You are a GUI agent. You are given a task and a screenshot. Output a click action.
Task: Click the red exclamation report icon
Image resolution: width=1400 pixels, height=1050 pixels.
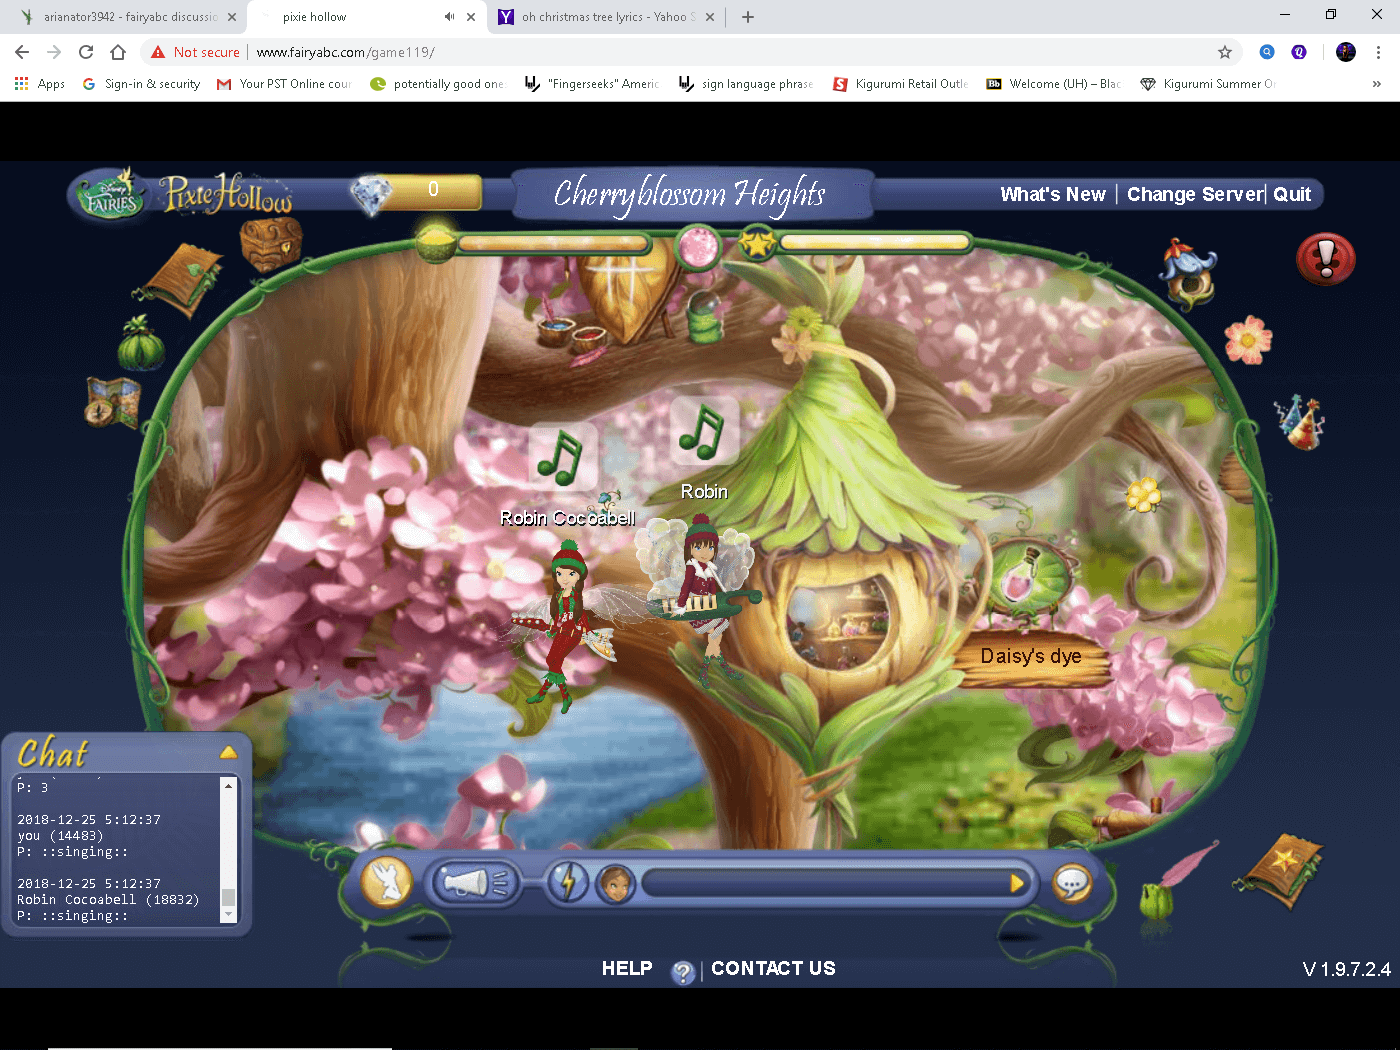pos(1325,259)
